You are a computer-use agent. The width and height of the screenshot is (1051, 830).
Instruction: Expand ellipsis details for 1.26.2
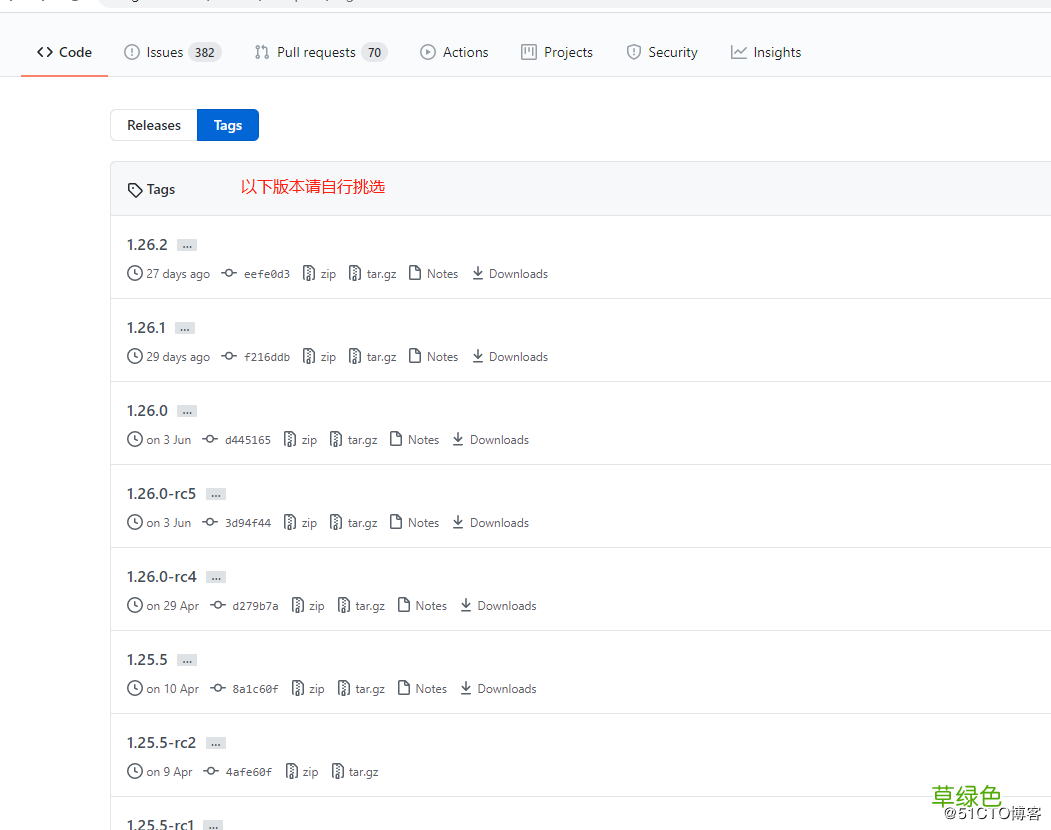(x=187, y=245)
